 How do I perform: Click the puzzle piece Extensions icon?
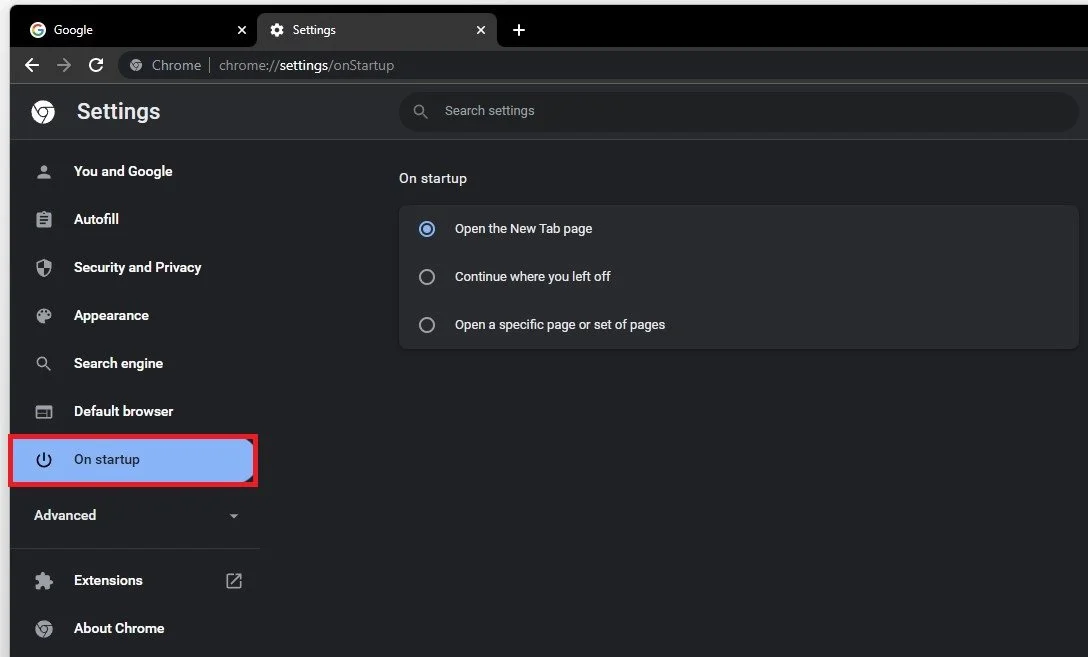44,581
